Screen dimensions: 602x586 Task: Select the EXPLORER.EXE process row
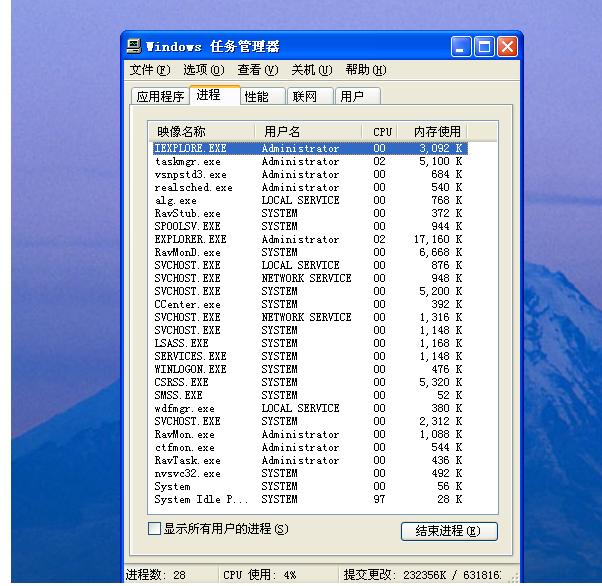(310, 239)
